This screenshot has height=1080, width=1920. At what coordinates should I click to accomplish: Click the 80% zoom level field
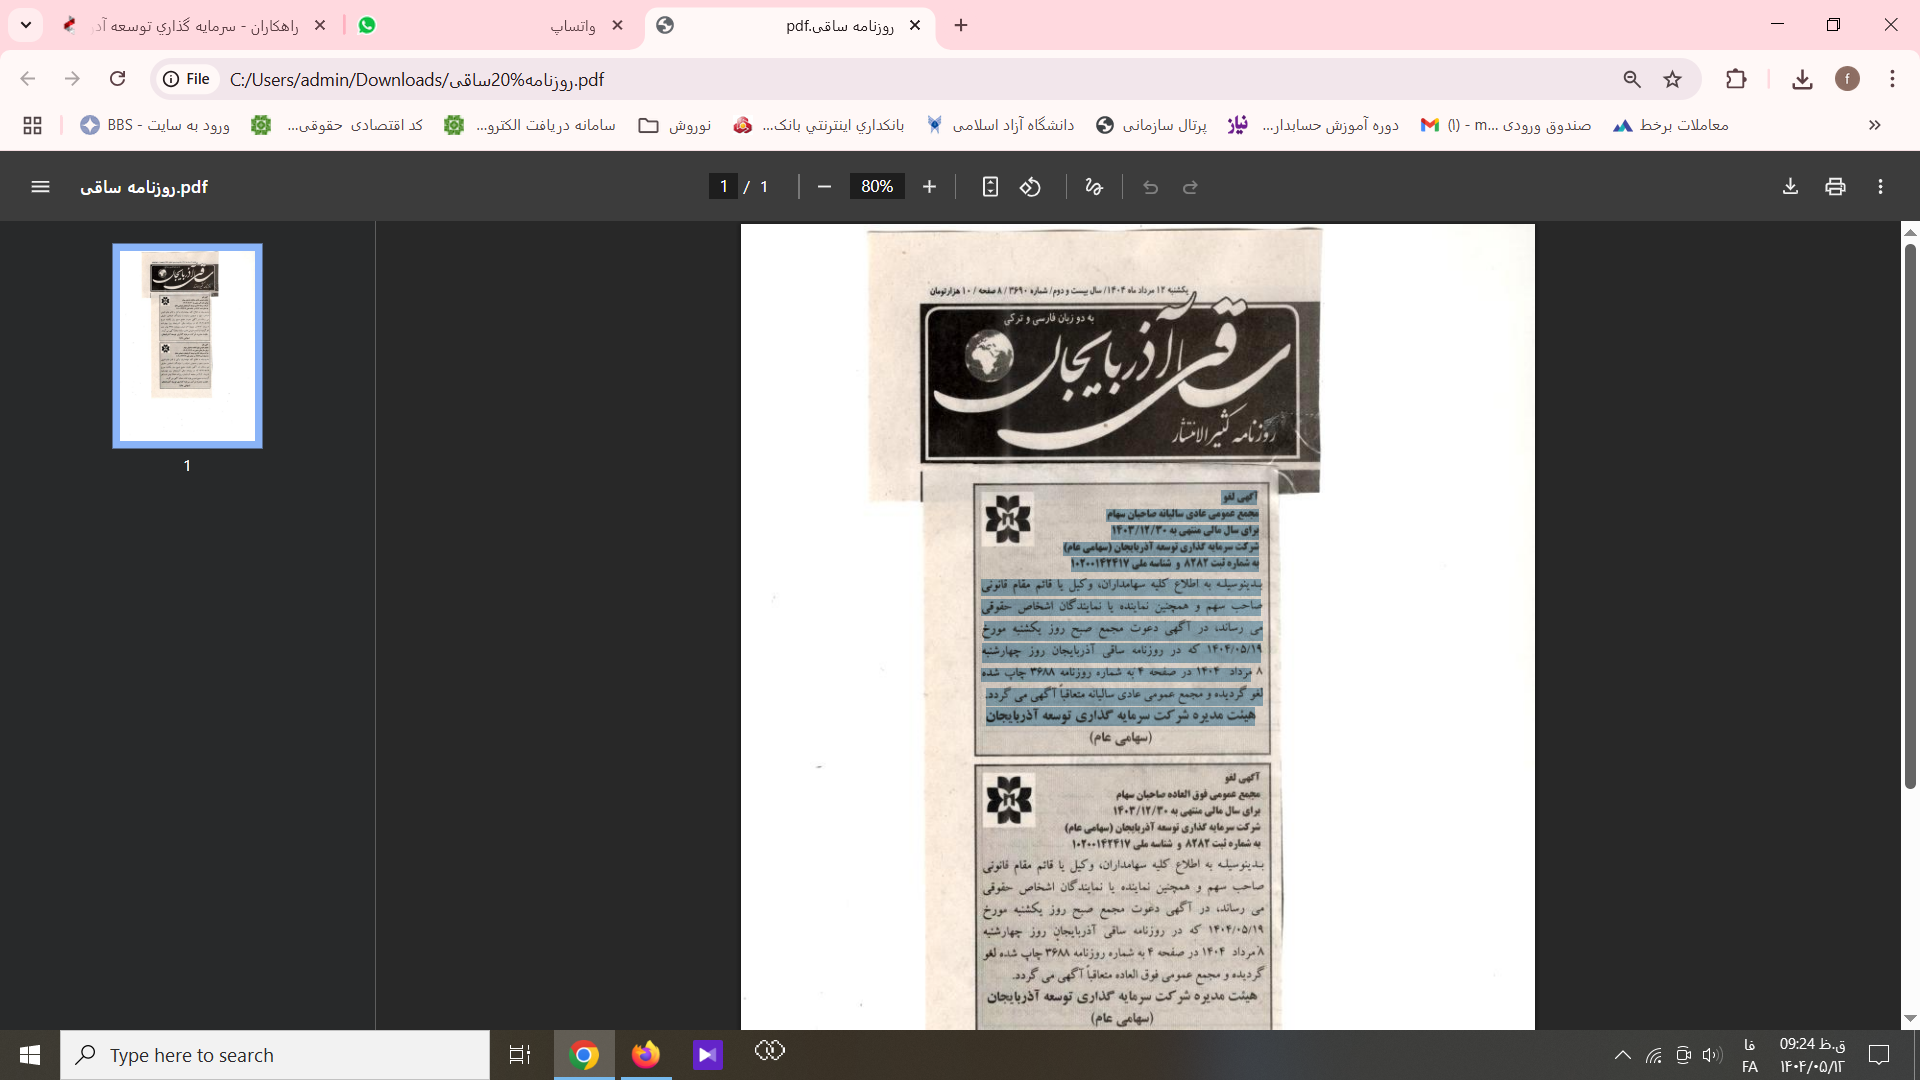[877, 187]
